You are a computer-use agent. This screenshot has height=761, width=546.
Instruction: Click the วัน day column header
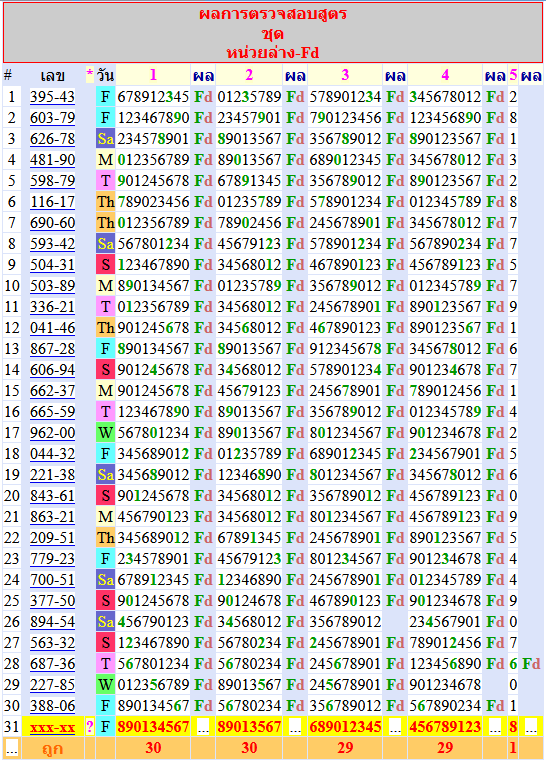(x=105, y=75)
